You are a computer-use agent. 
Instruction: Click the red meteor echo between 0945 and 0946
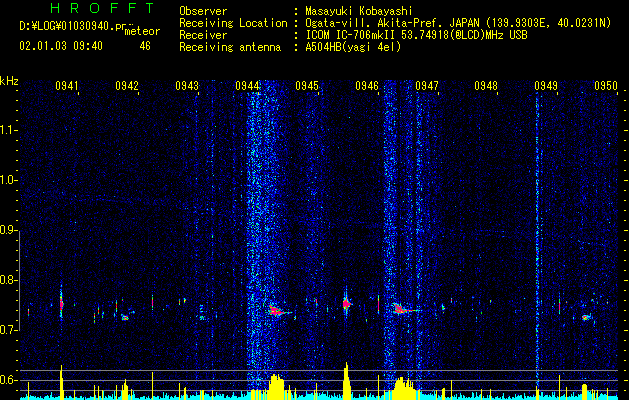(x=347, y=304)
